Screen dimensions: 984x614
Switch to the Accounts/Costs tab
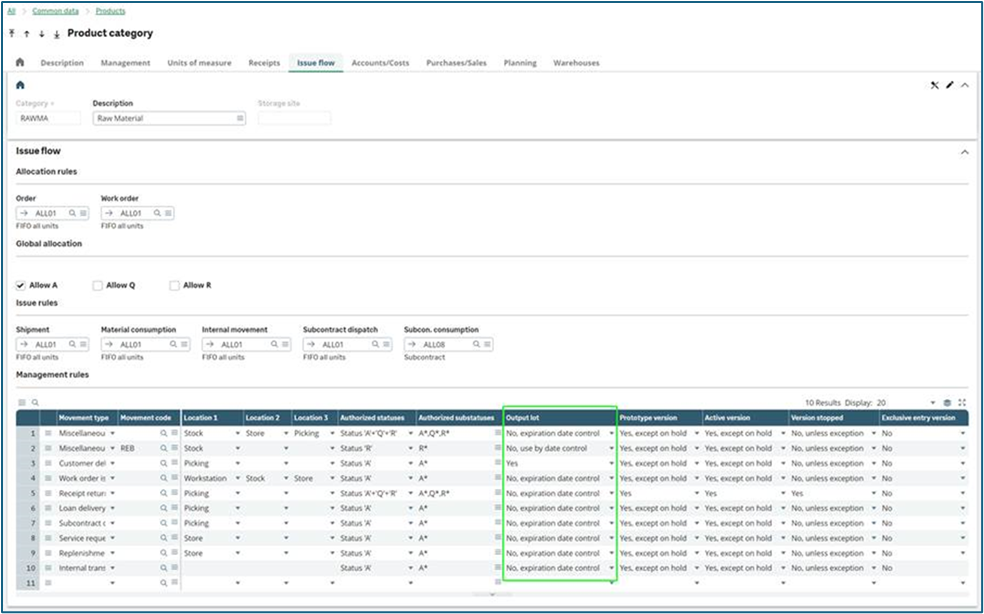[380, 63]
